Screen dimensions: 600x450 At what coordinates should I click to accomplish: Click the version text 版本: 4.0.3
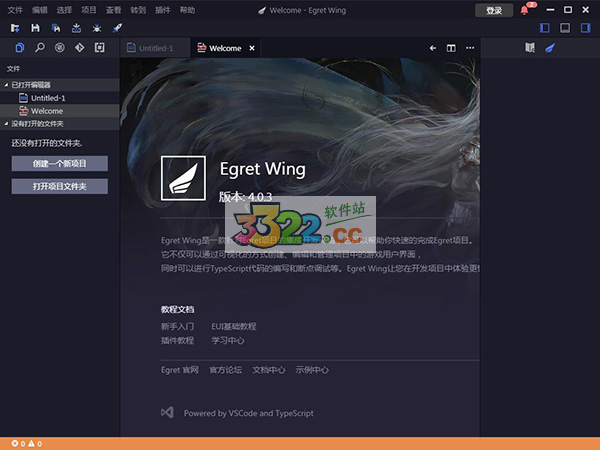pyautogui.click(x=245, y=197)
